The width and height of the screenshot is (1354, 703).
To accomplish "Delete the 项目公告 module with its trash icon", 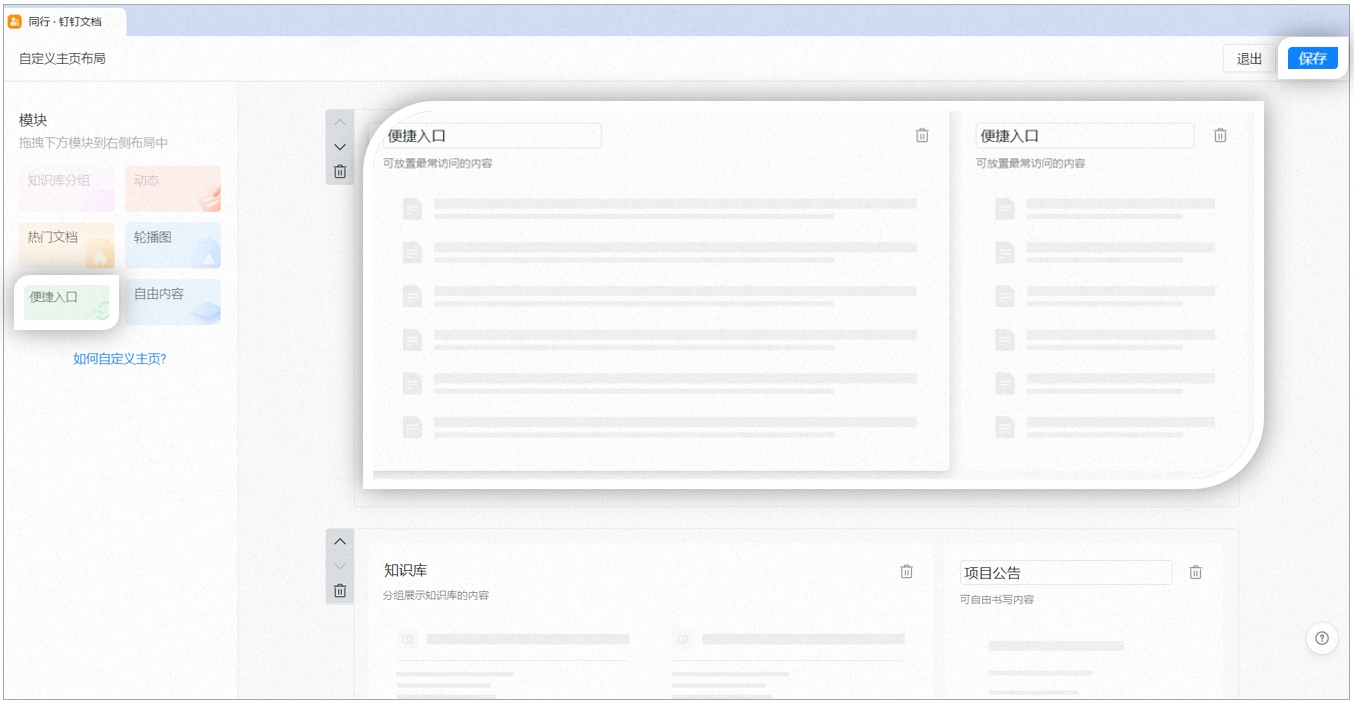I will coord(1195,572).
